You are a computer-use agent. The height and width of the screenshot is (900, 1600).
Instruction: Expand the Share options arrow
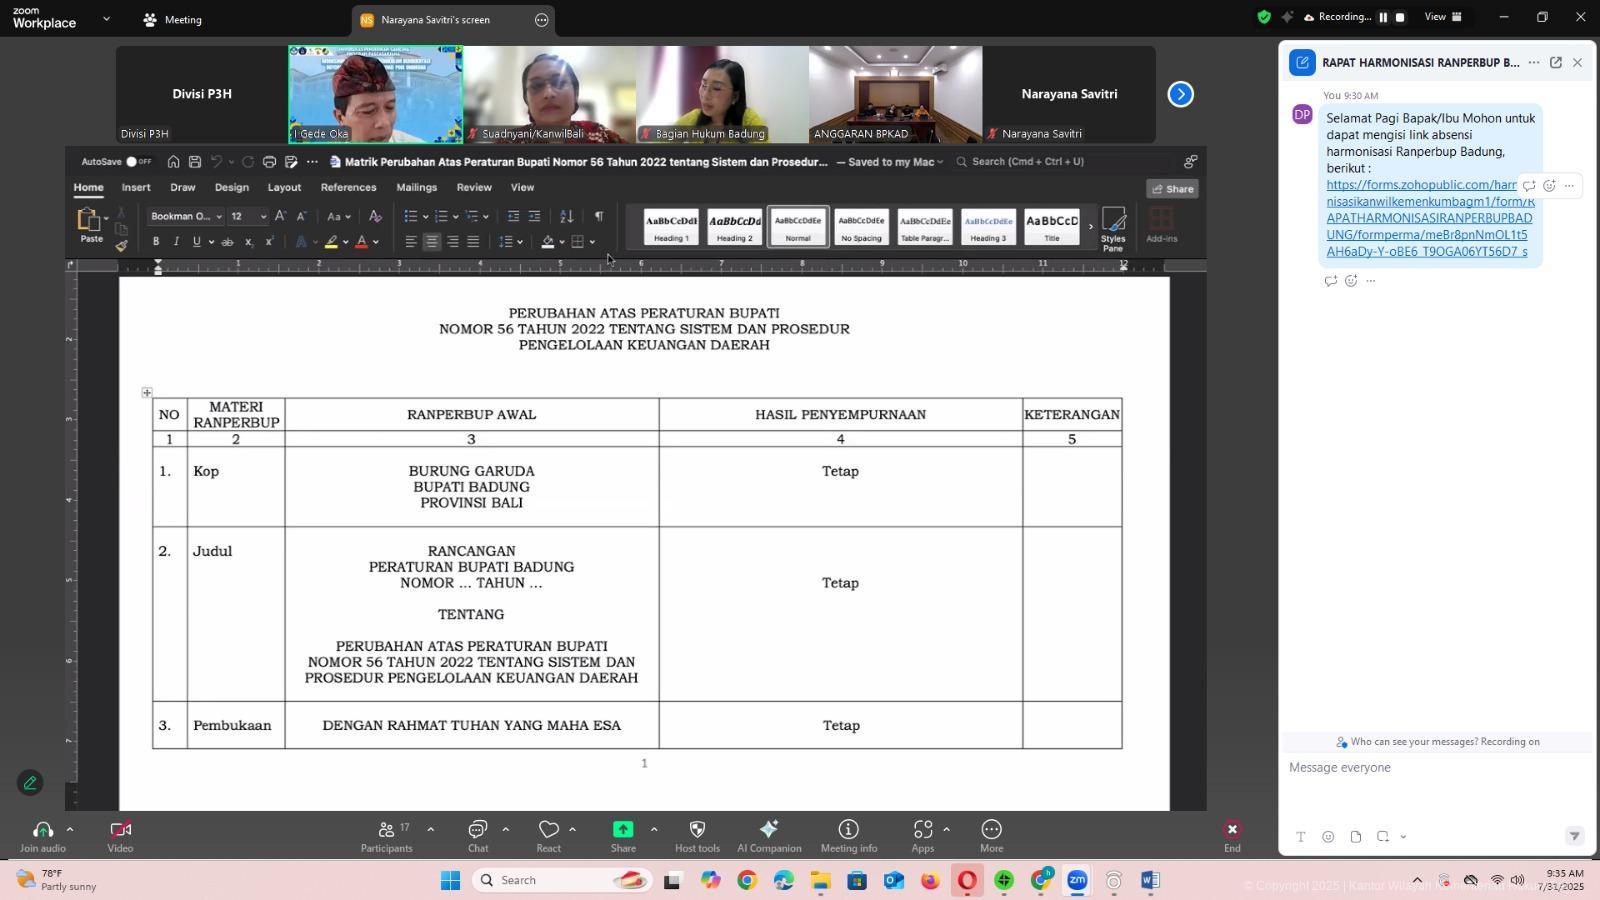click(x=654, y=829)
